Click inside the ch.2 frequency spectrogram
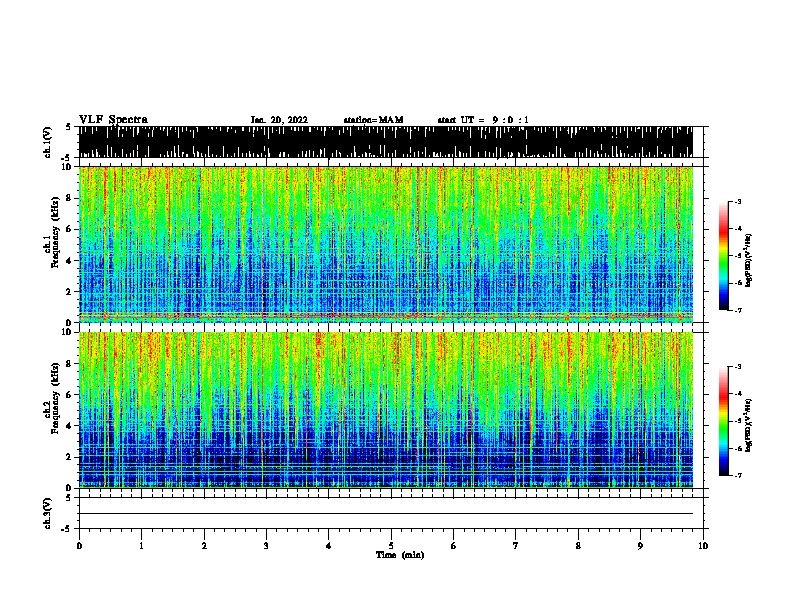 click(x=386, y=410)
